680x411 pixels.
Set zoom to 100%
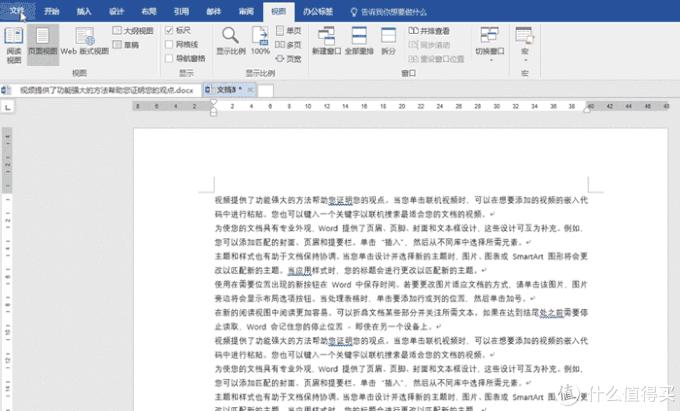[260, 42]
